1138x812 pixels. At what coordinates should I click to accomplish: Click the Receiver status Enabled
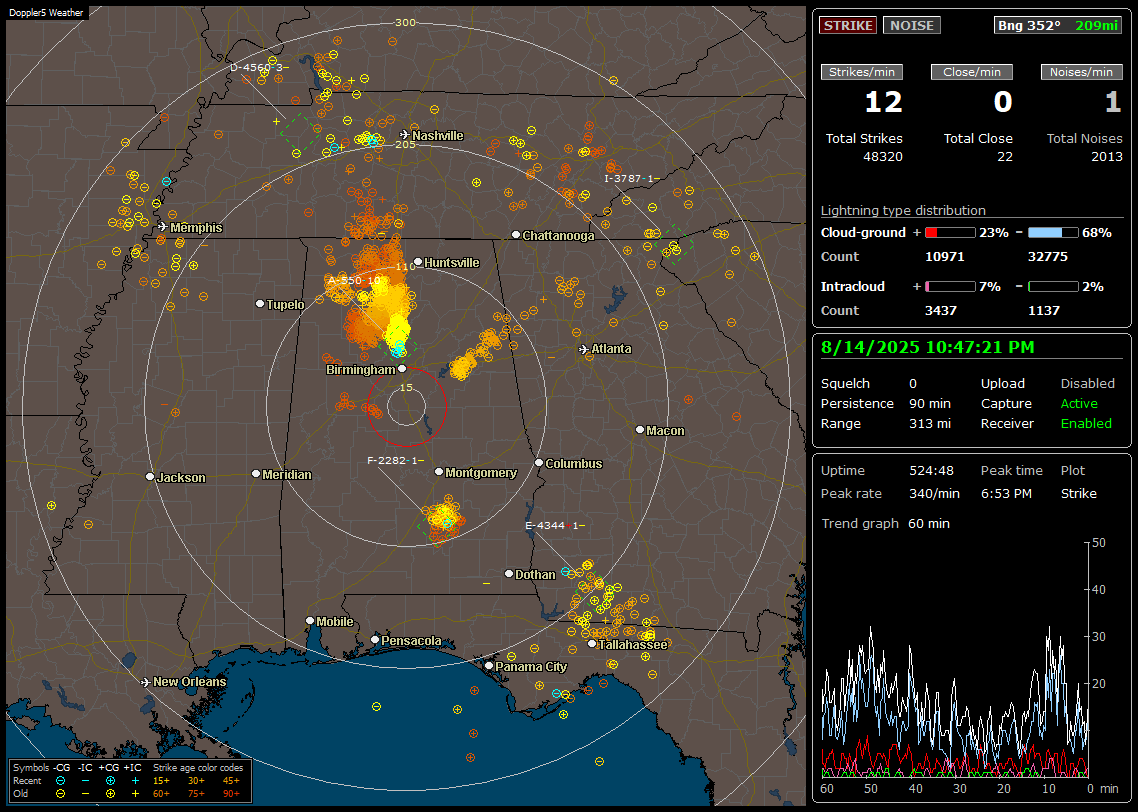click(1086, 424)
